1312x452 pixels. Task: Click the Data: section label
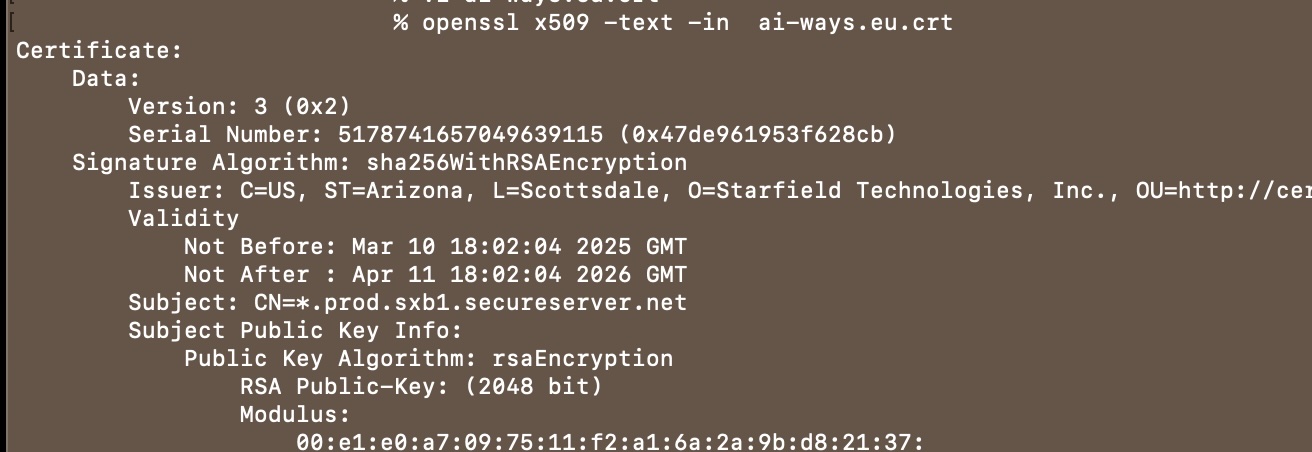click(x=106, y=78)
